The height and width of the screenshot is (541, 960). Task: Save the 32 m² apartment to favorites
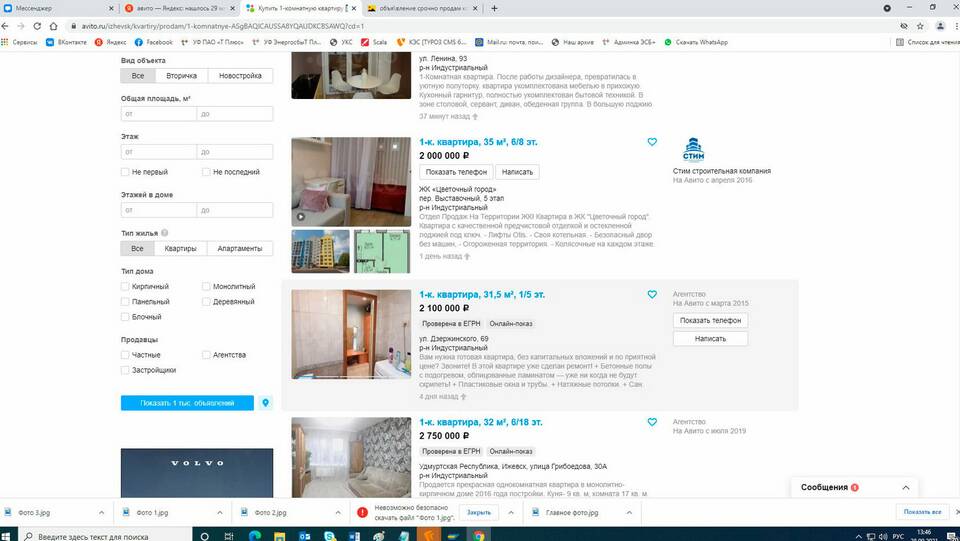tap(652, 423)
